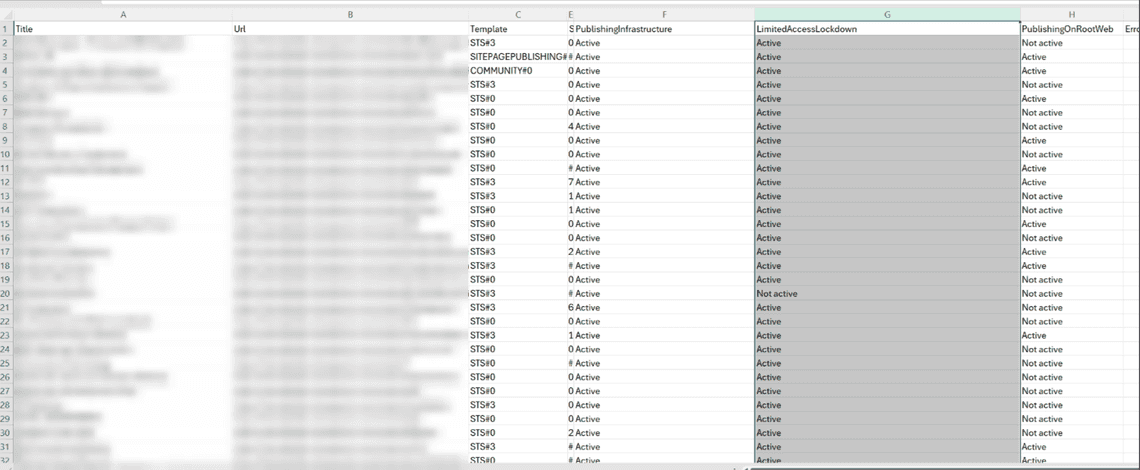Select column C header
The height and width of the screenshot is (470, 1140).
click(518, 15)
